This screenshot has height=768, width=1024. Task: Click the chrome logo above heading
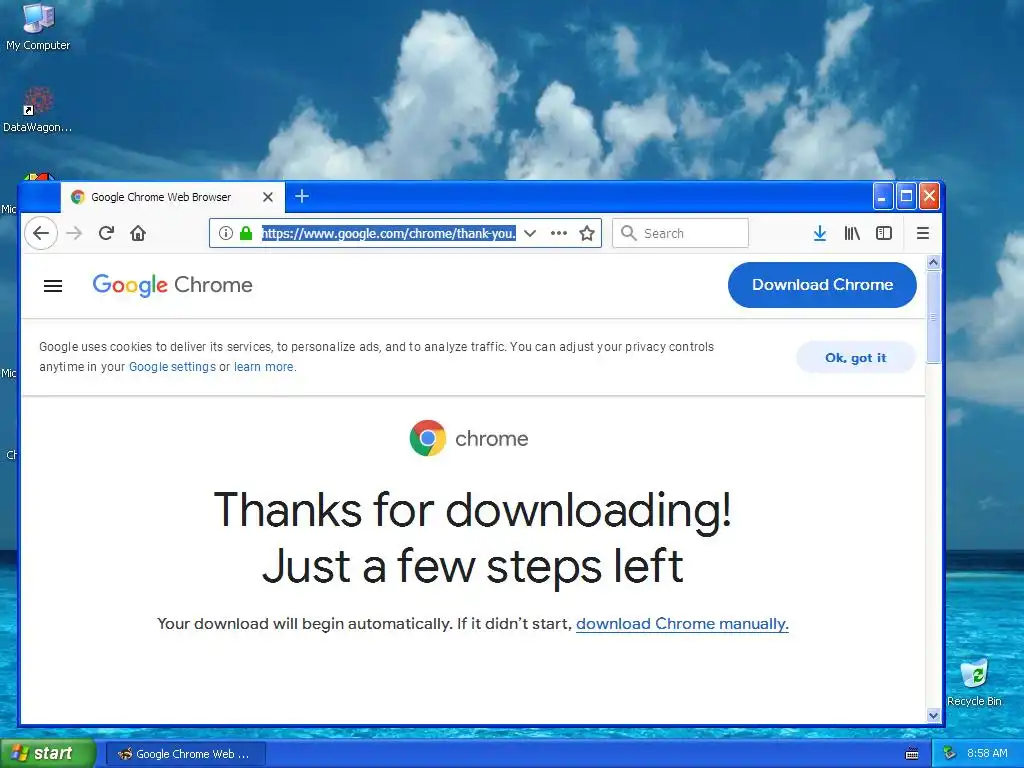pos(469,438)
